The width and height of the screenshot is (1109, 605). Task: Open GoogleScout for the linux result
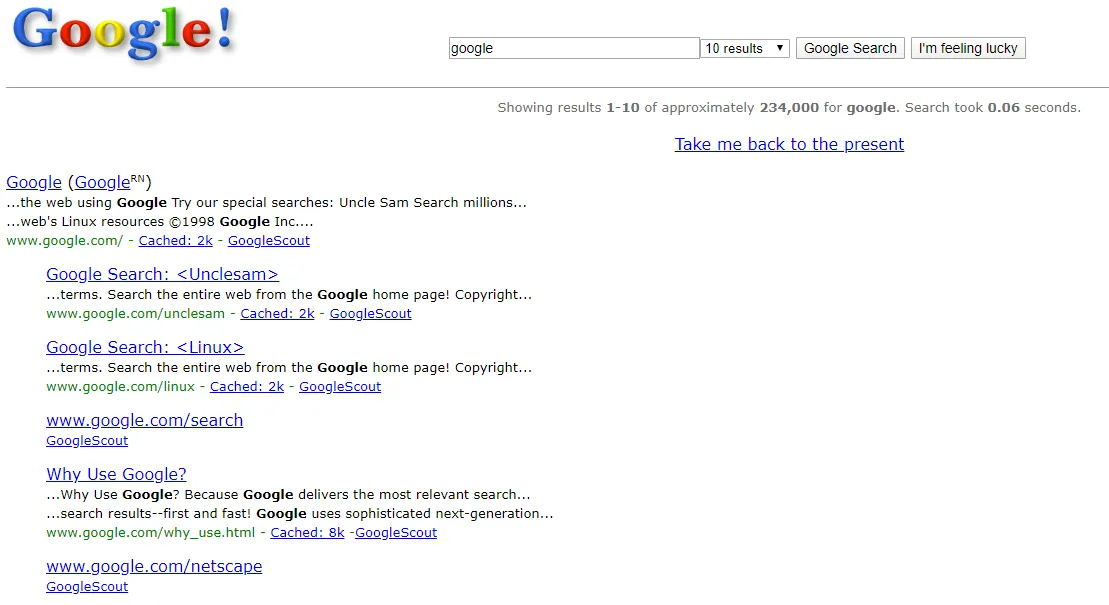(x=340, y=386)
